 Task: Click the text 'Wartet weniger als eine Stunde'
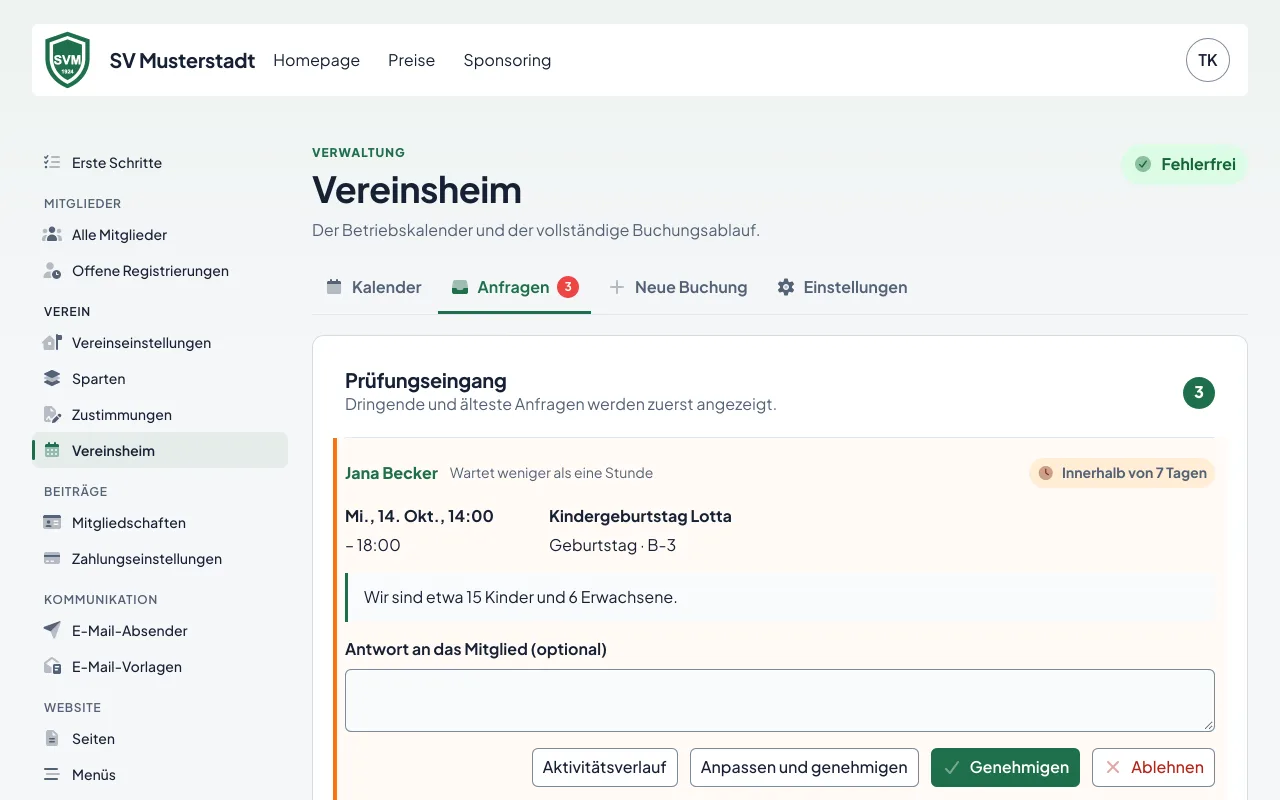point(551,473)
